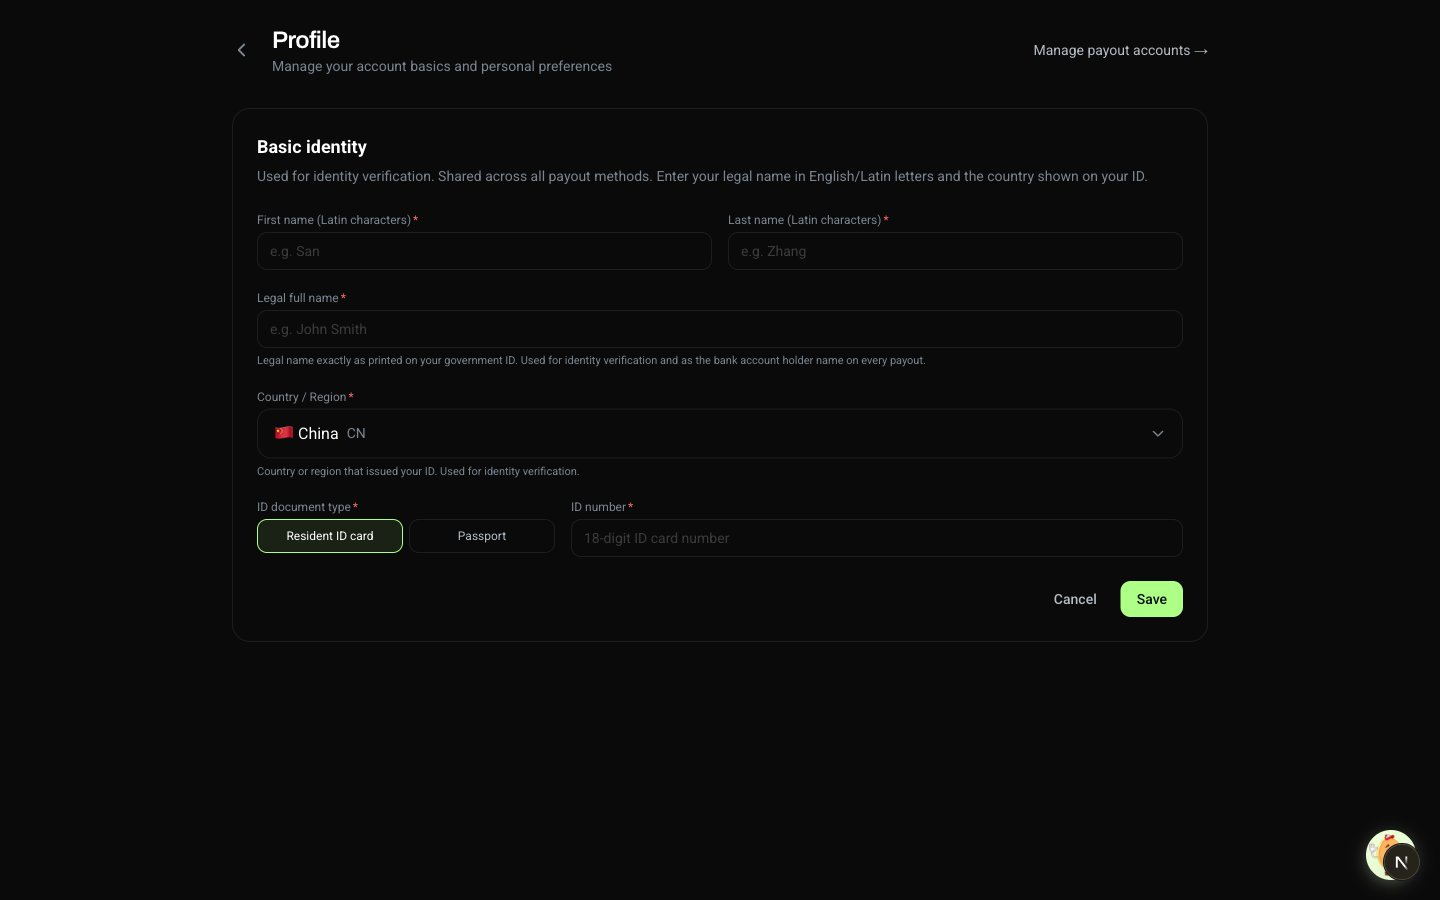
Task: Open Manage payout accounts link
Action: pyautogui.click(x=1120, y=50)
